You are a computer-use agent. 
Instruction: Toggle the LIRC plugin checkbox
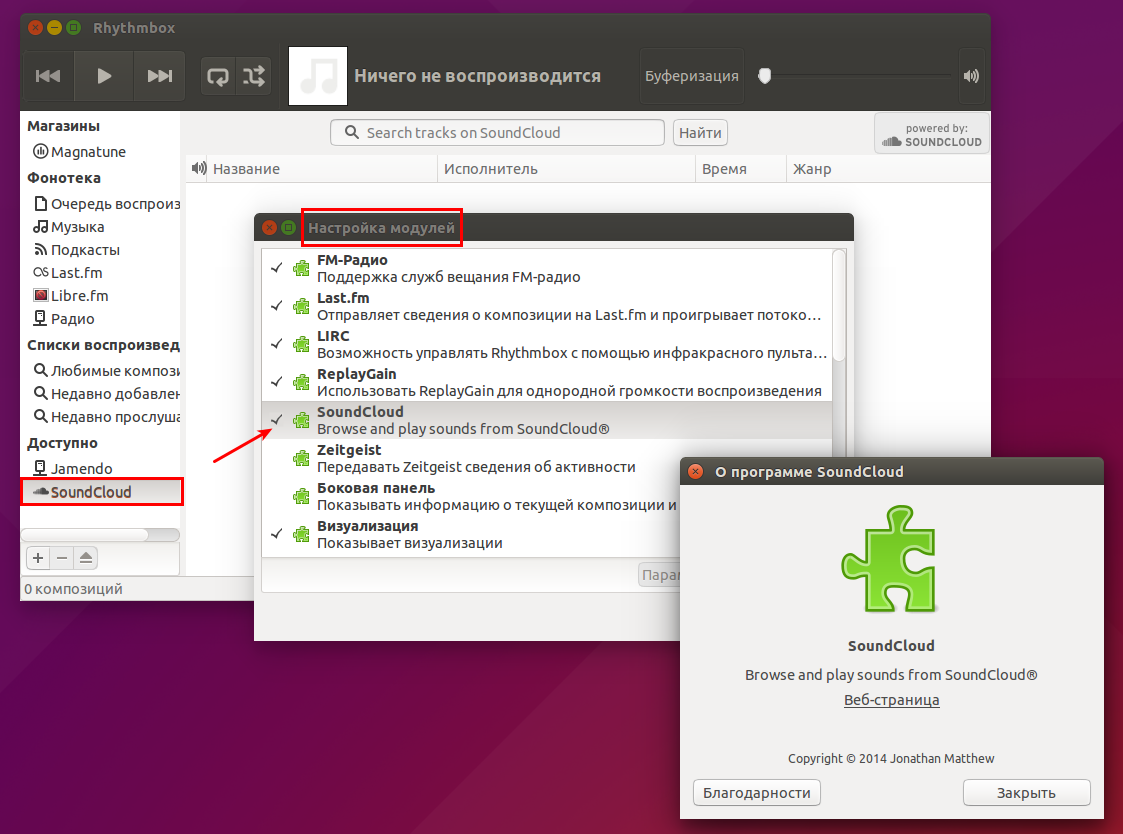tap(276, 344)
